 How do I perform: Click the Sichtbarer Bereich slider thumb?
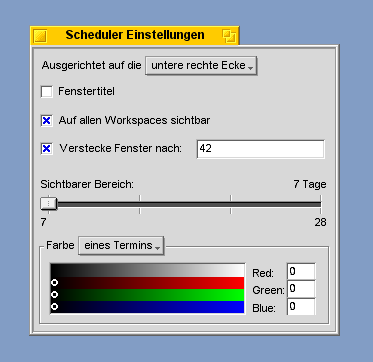pyautogui.click(x=49, y=204)
